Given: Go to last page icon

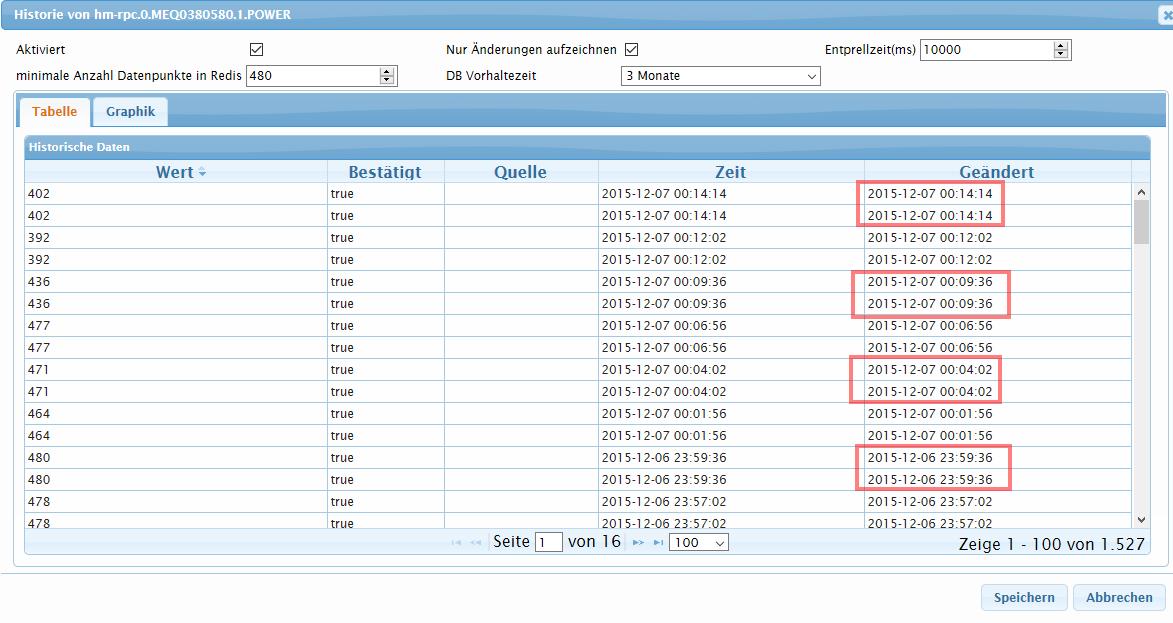Looking at the screenshot, I should pyautogui.click(x=658, y=543).
